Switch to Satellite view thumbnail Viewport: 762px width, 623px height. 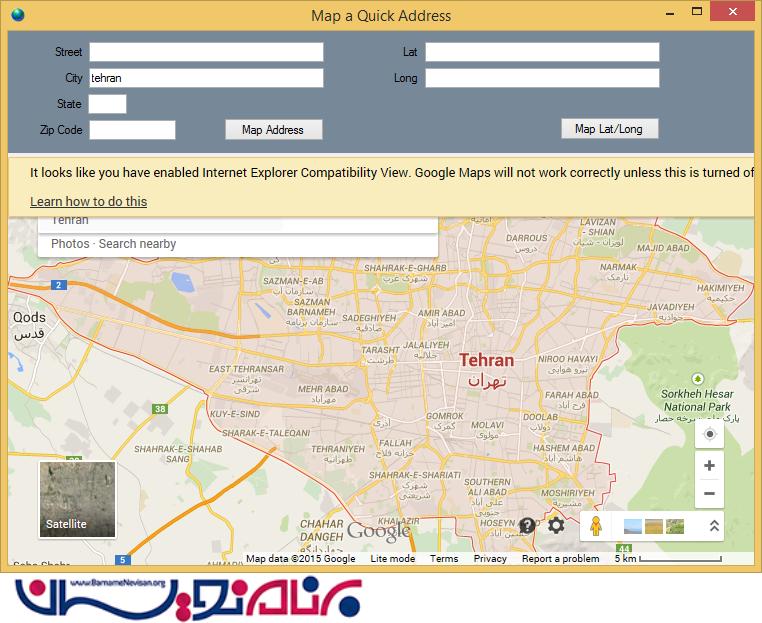tap(77, 499)
